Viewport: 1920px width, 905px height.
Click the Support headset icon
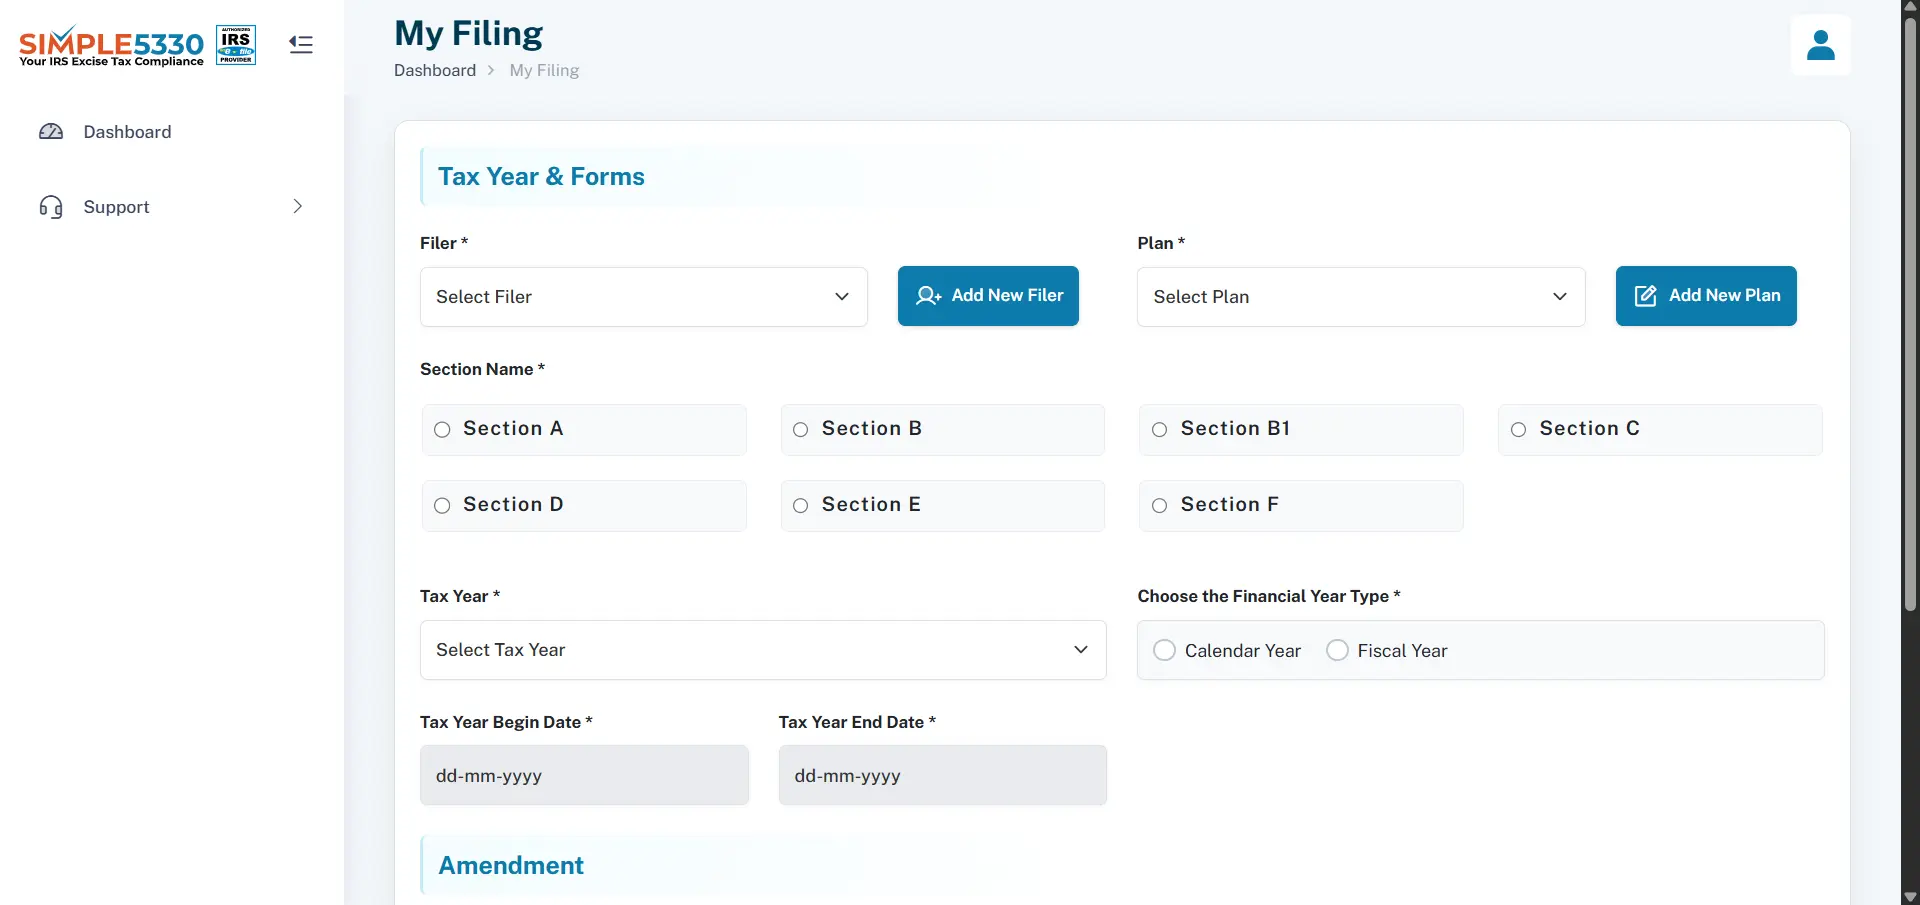(51, 207)
